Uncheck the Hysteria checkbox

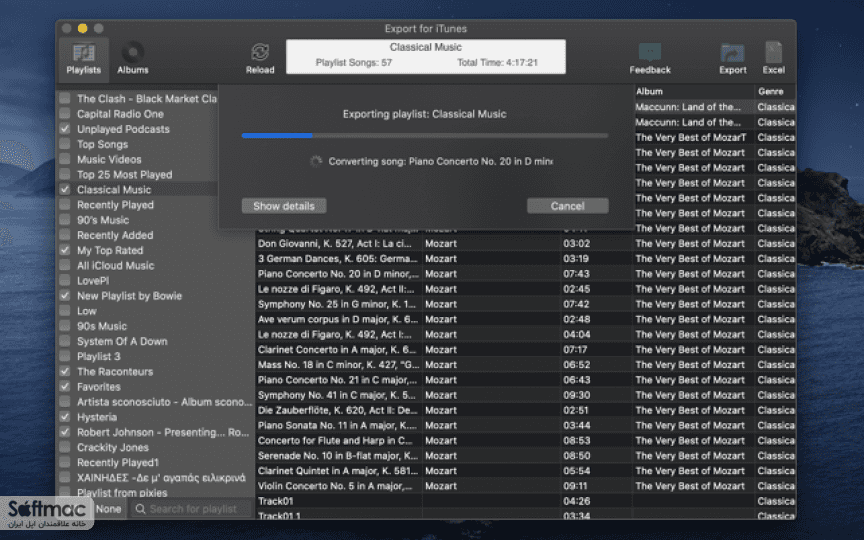click(x=65, y=417)
